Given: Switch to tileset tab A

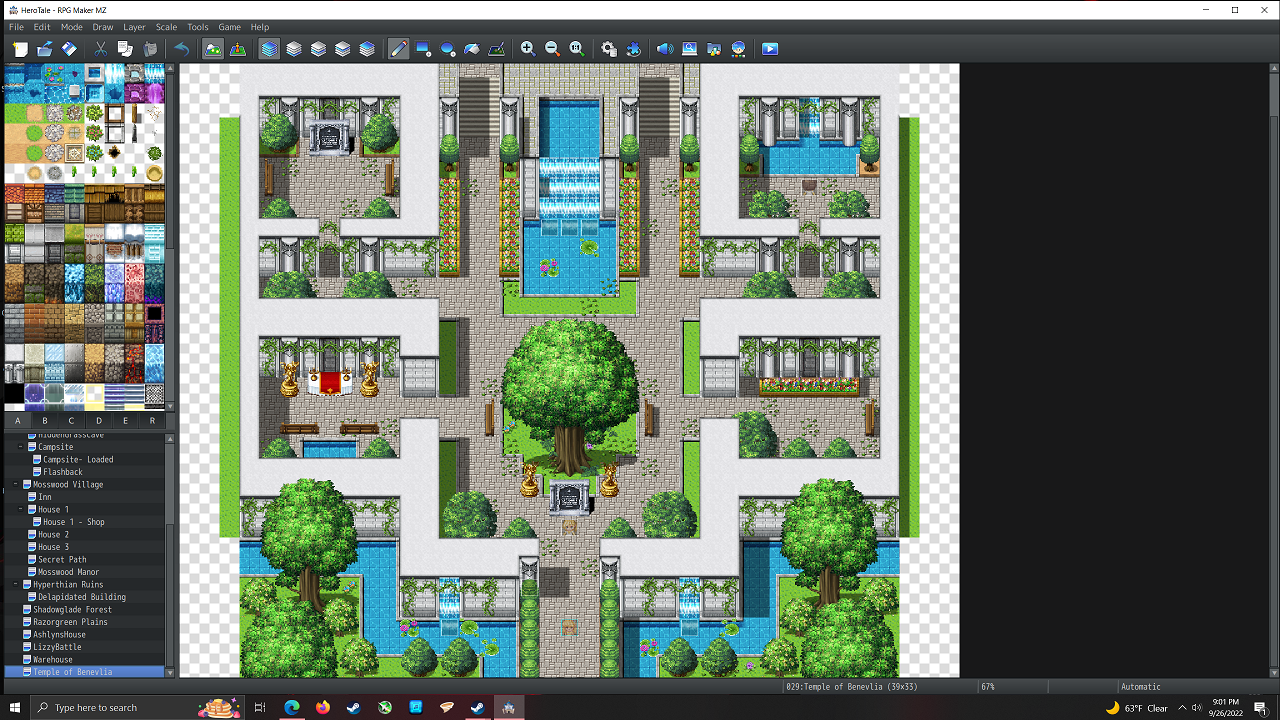Looking at the screenshot, I should point(18,421).
